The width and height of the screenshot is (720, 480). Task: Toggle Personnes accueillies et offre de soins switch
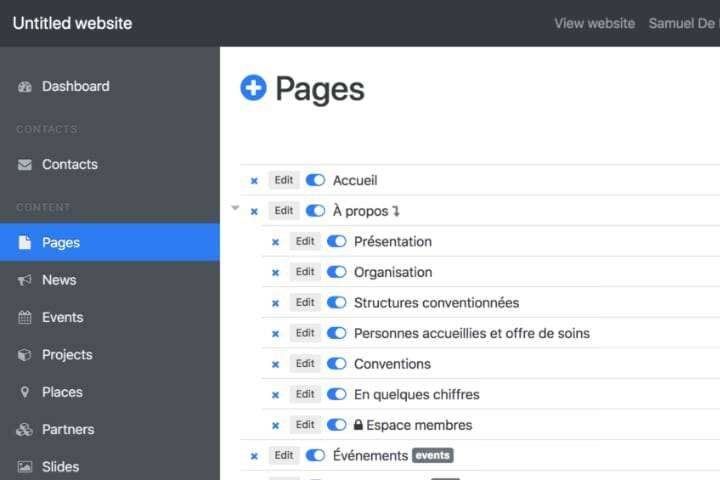(337, 333)
